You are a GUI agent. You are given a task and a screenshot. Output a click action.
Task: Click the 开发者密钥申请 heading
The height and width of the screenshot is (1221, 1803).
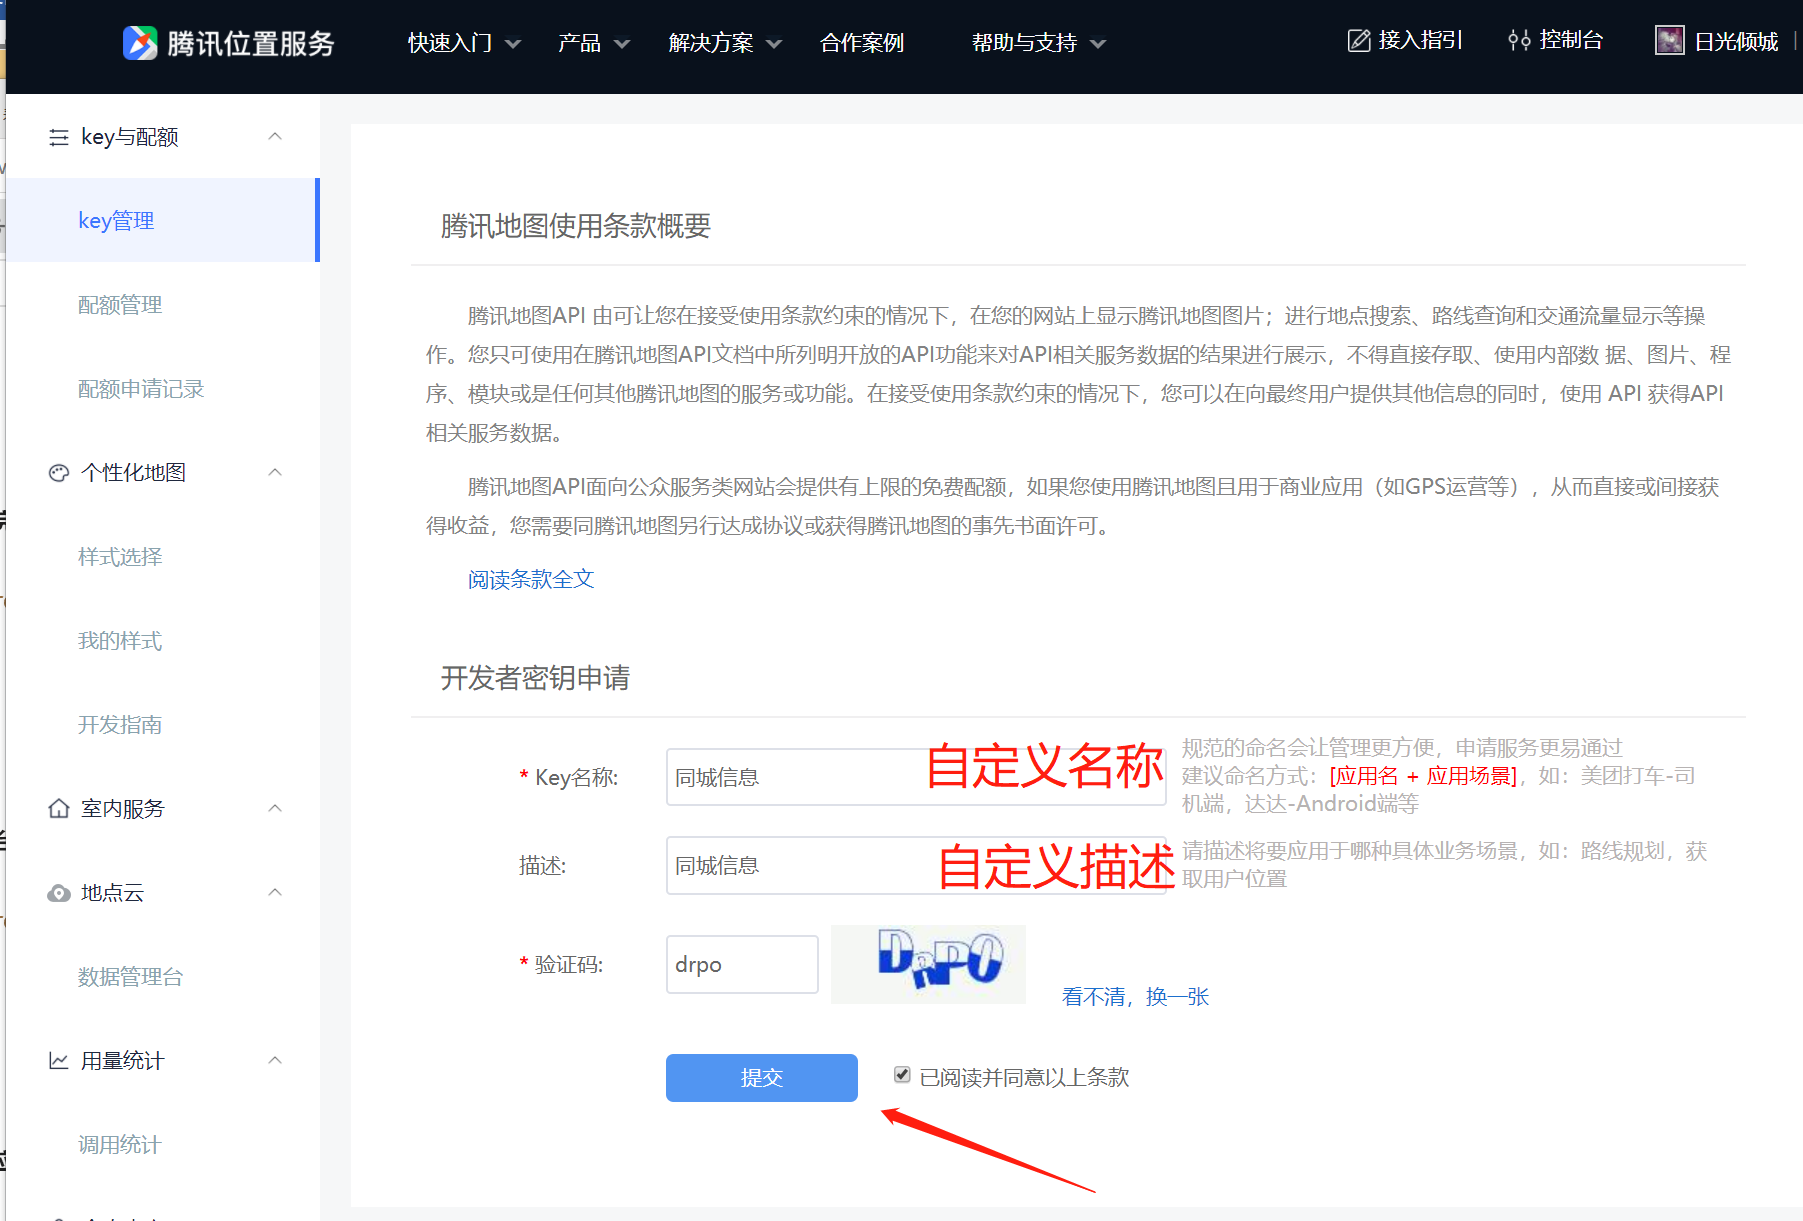[x=535, y=678]
